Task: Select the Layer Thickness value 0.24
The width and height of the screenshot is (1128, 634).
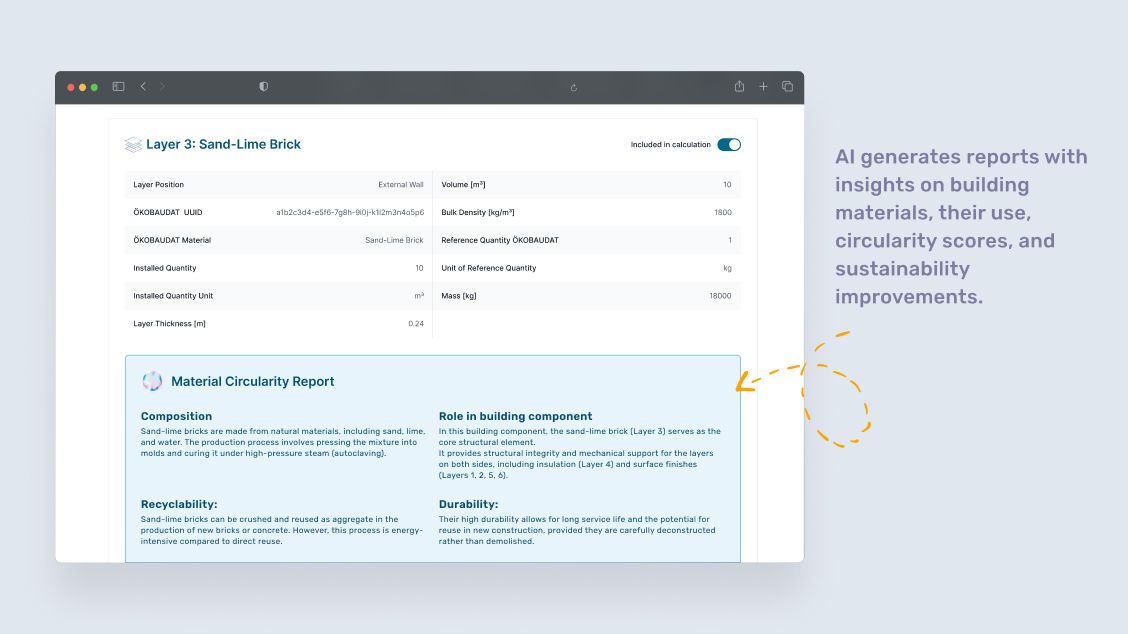Action: pyautogui.click(x=416, y=324)
